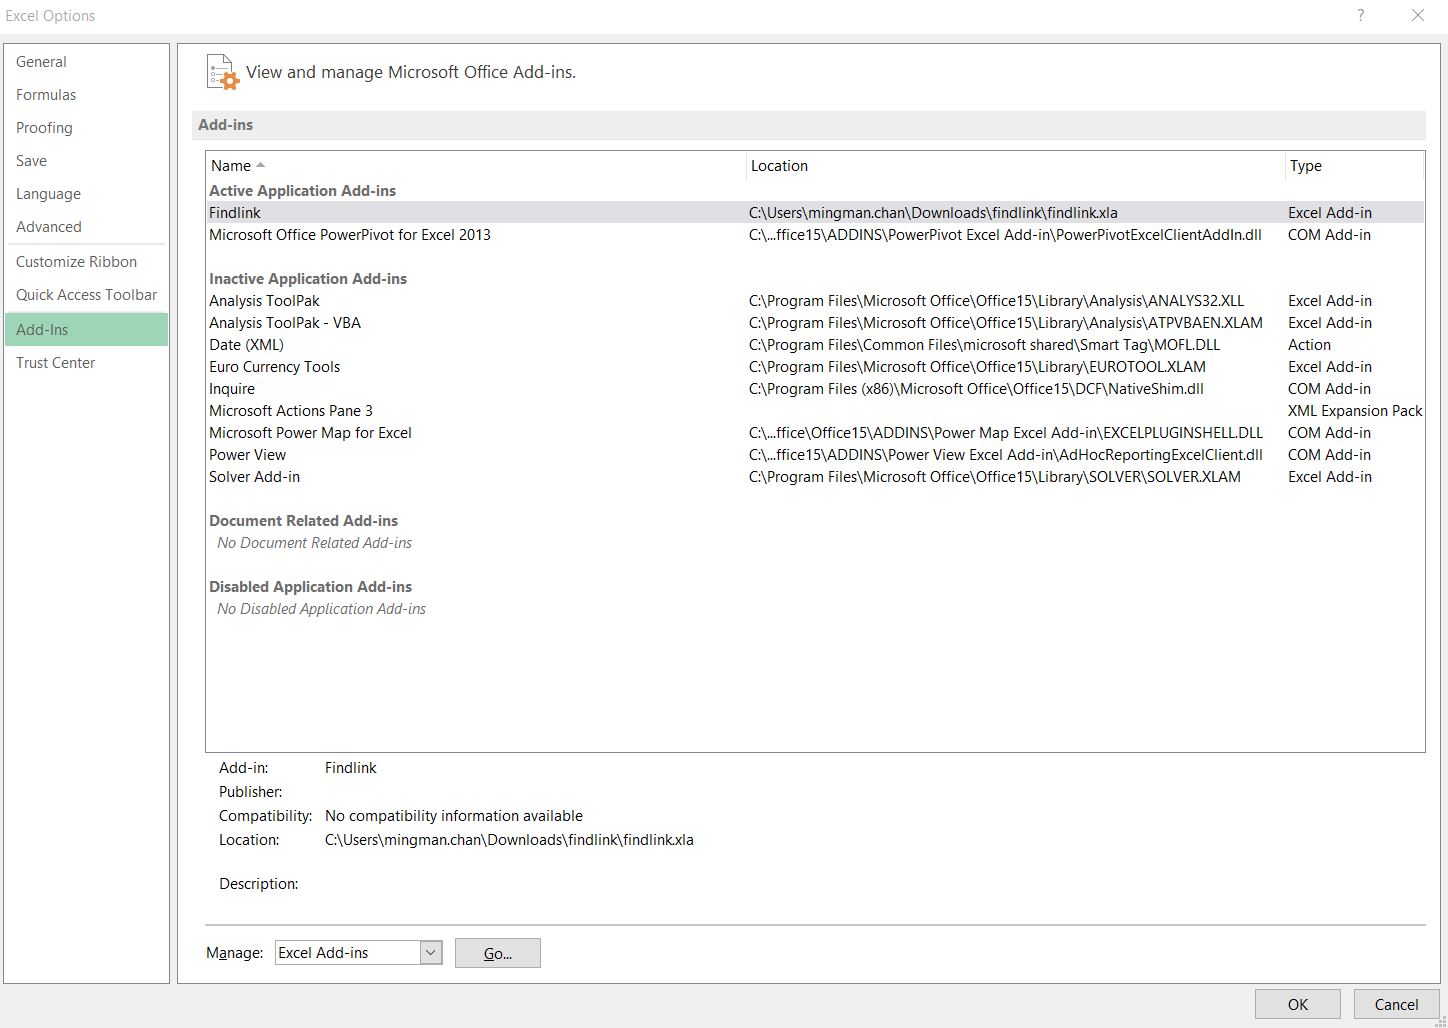Select the Findlink add-in row
1448x1028 pixels.
coord(814,213)
